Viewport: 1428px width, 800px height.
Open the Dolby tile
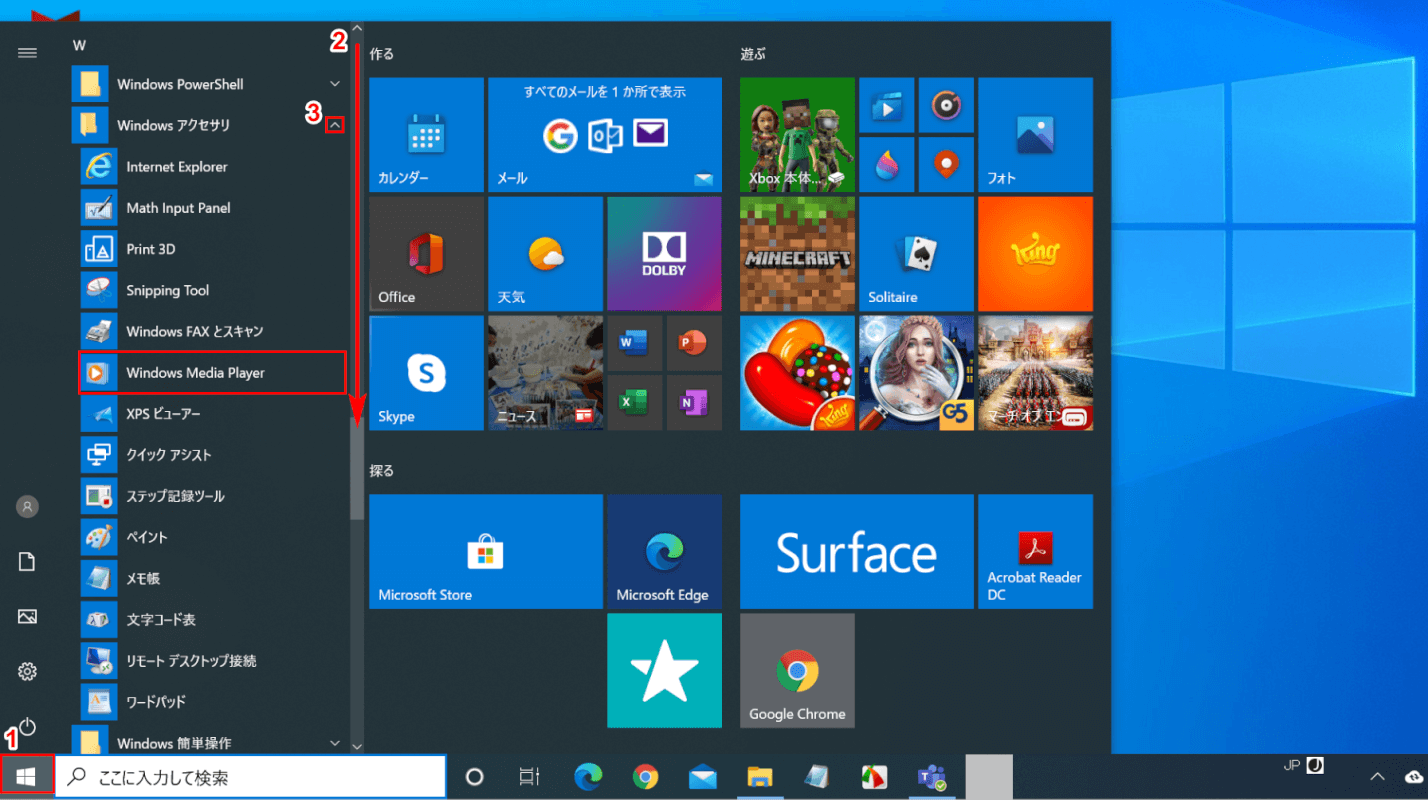[x=664, y=254]
